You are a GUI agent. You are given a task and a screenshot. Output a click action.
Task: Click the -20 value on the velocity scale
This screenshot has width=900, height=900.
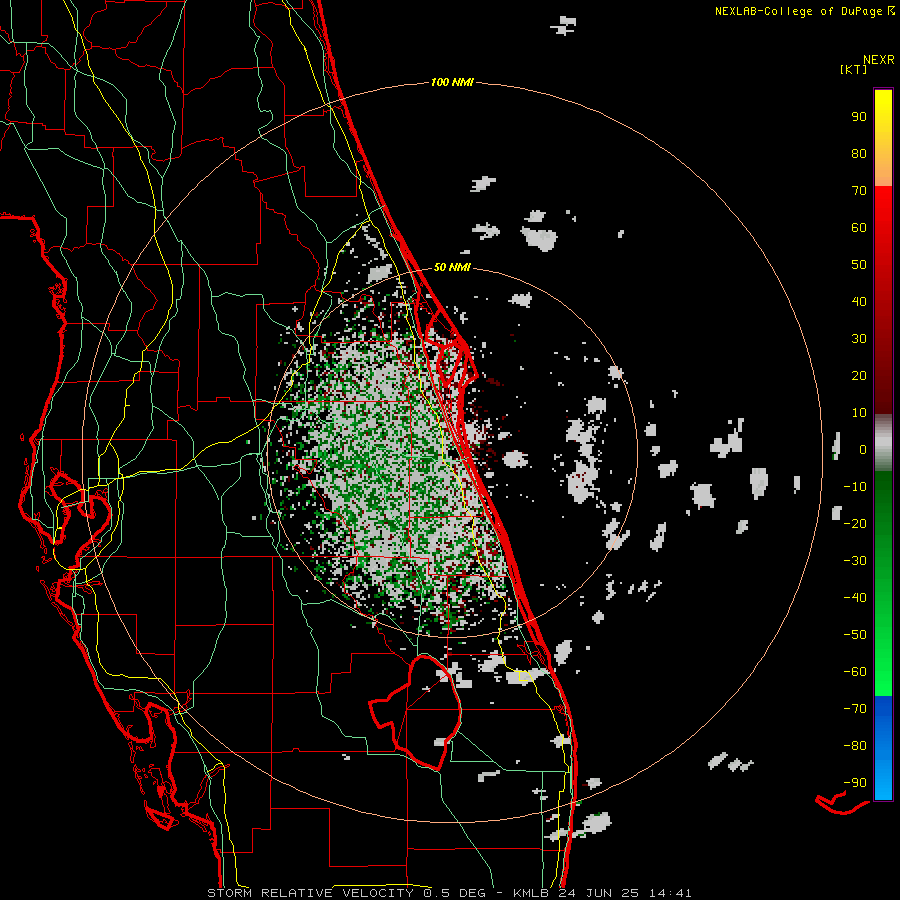(855, 524)
